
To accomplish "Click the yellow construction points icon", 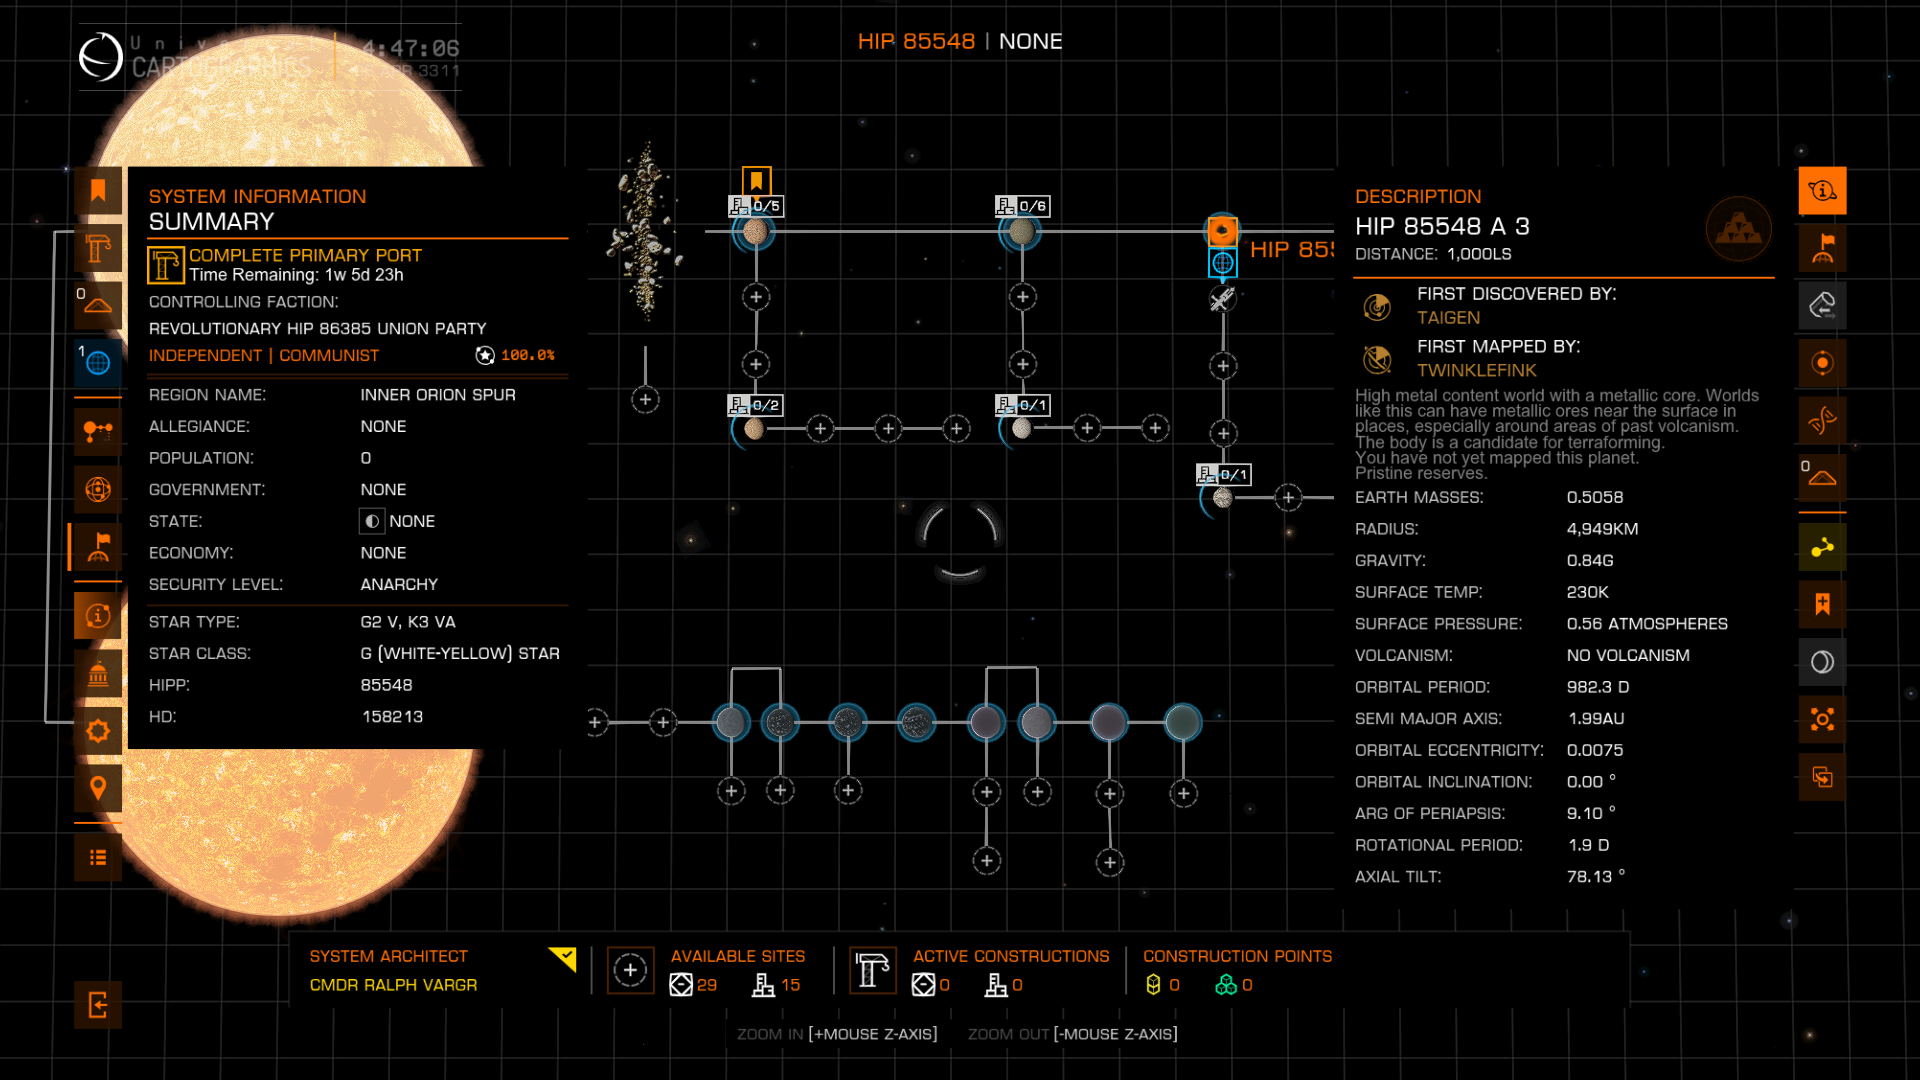I will pos(1153,985).
